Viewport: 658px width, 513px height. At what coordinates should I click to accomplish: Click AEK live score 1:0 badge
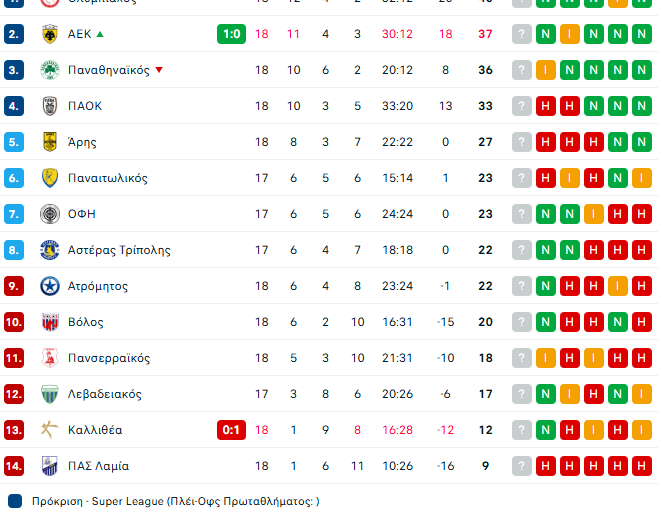click(231, 34)
